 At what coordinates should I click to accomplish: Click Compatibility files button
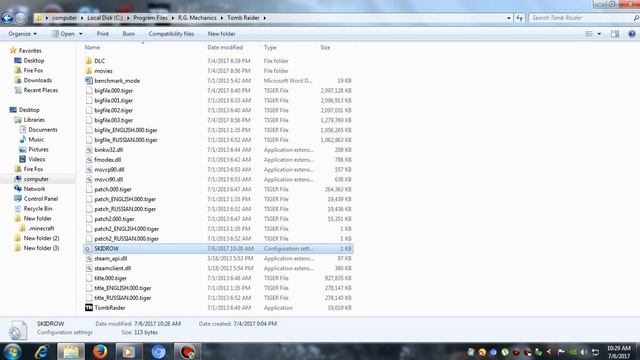(171, 34)
